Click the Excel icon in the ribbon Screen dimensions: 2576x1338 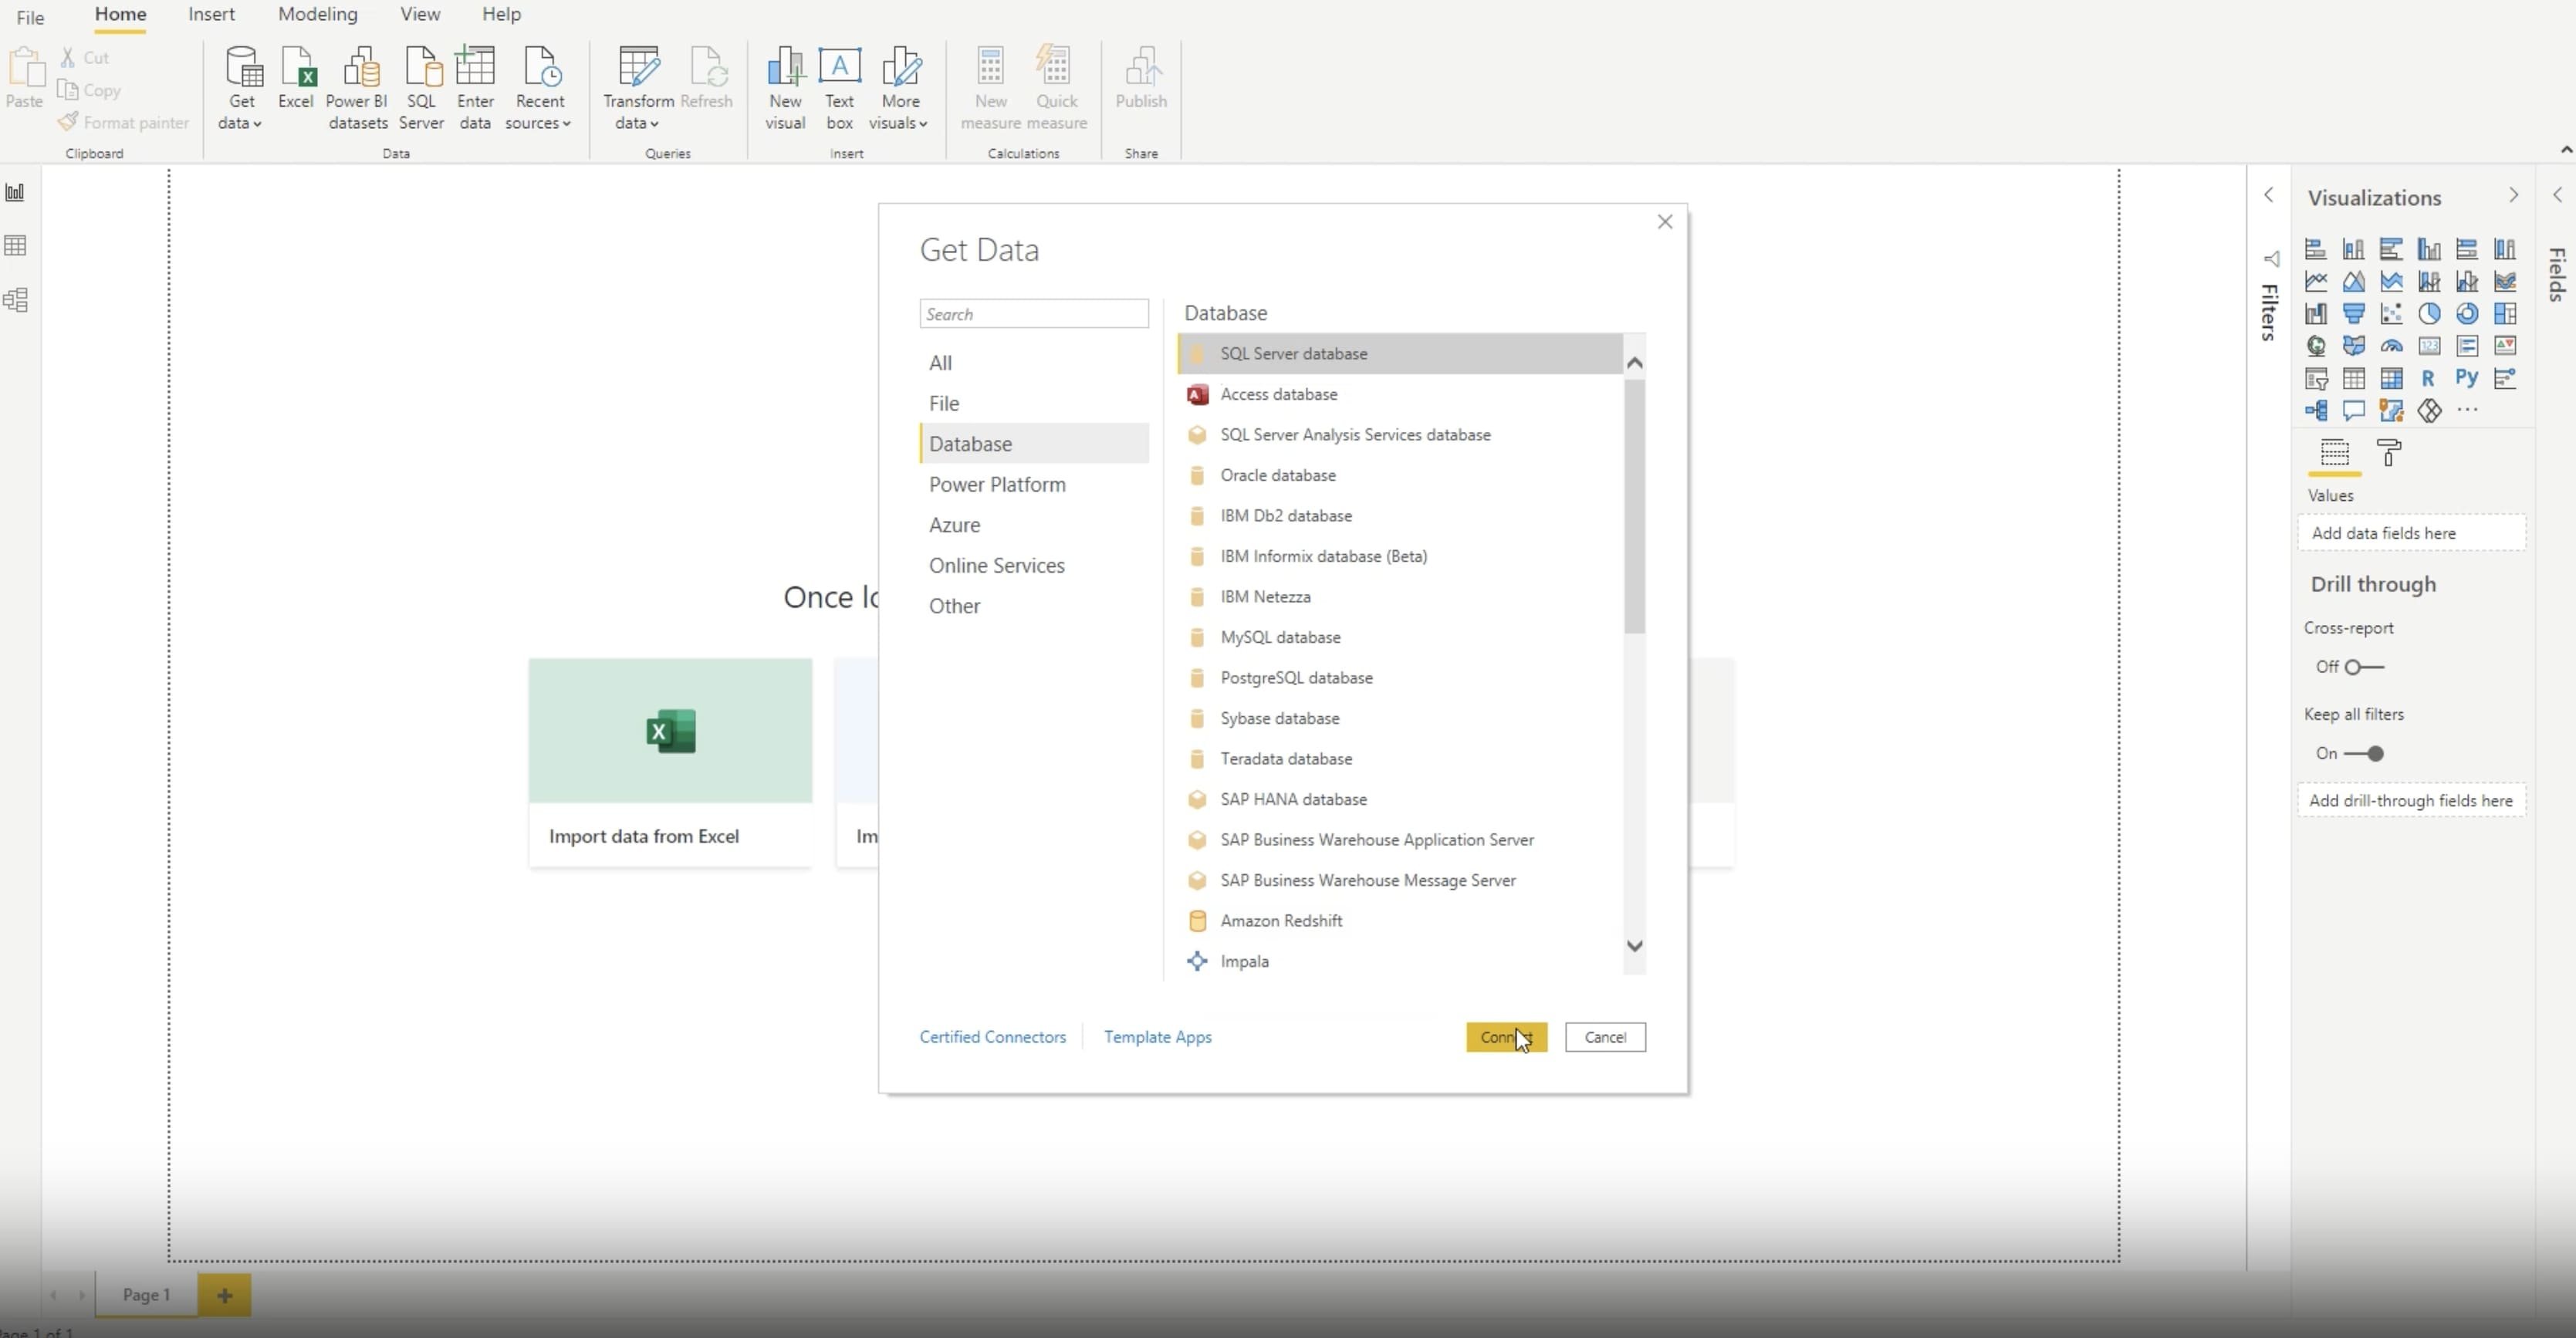coord(296,77)
